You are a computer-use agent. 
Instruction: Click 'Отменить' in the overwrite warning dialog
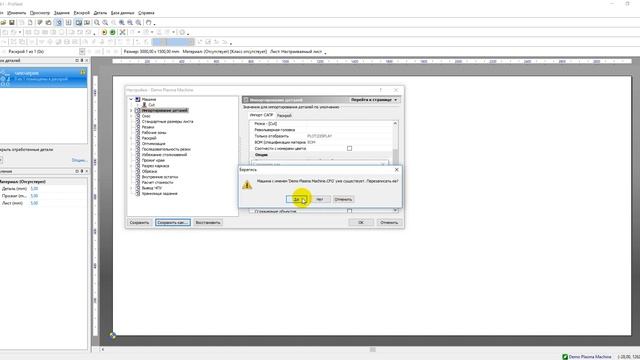(343, 200)
